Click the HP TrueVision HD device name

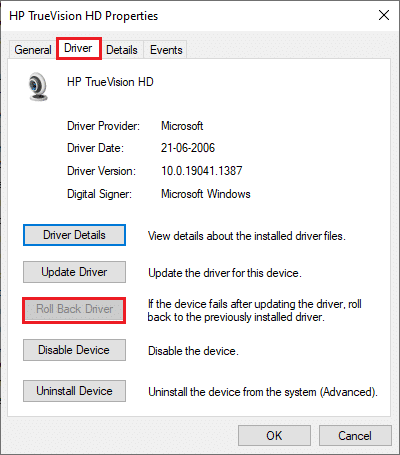click(110, 82)
